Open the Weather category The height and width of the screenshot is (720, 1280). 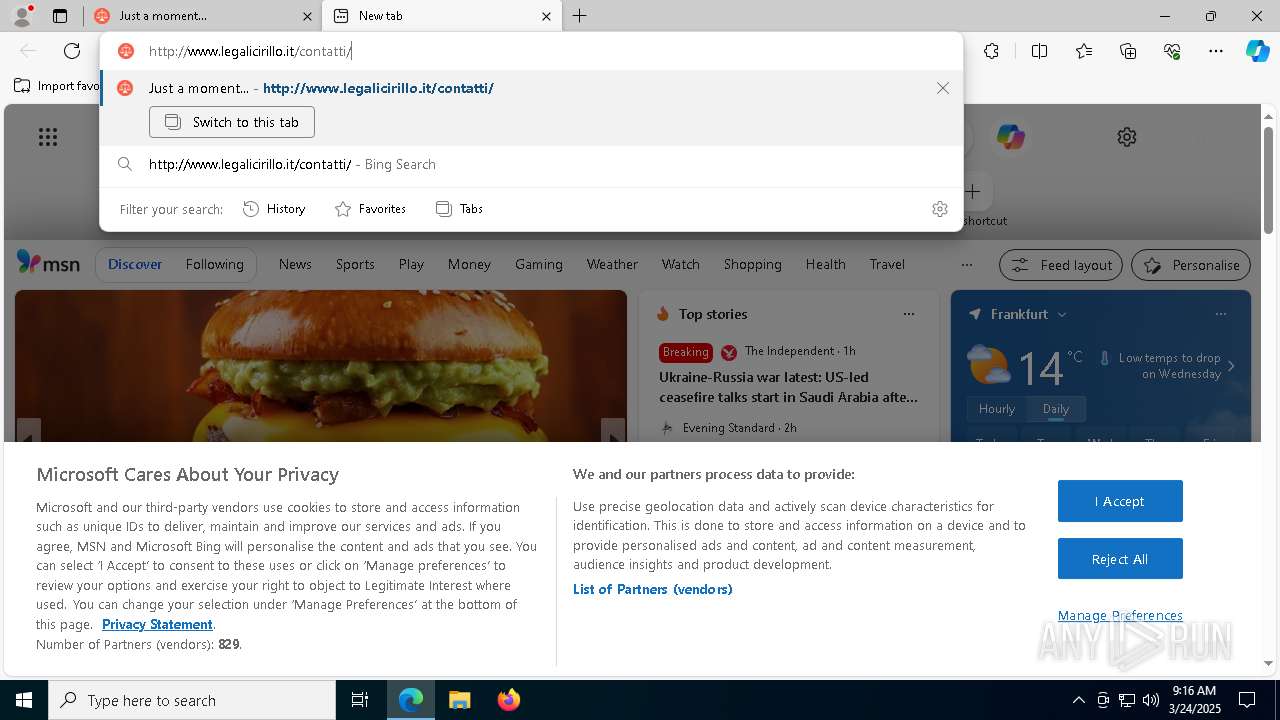point(612,264)
